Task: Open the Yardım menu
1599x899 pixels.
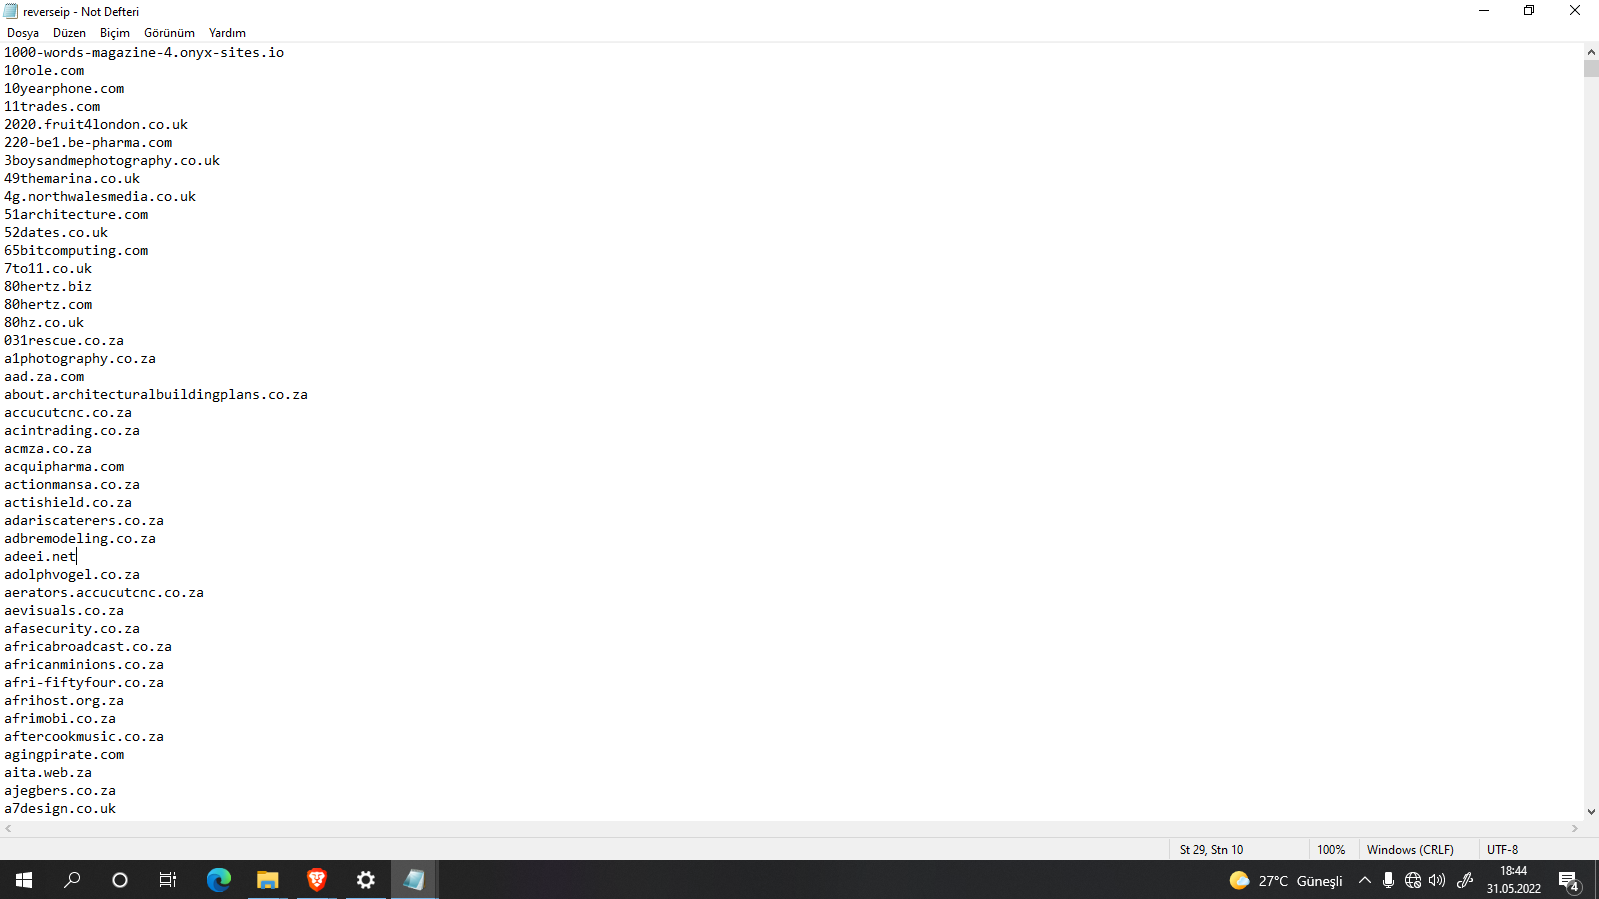Action: [x=227, y=33]
